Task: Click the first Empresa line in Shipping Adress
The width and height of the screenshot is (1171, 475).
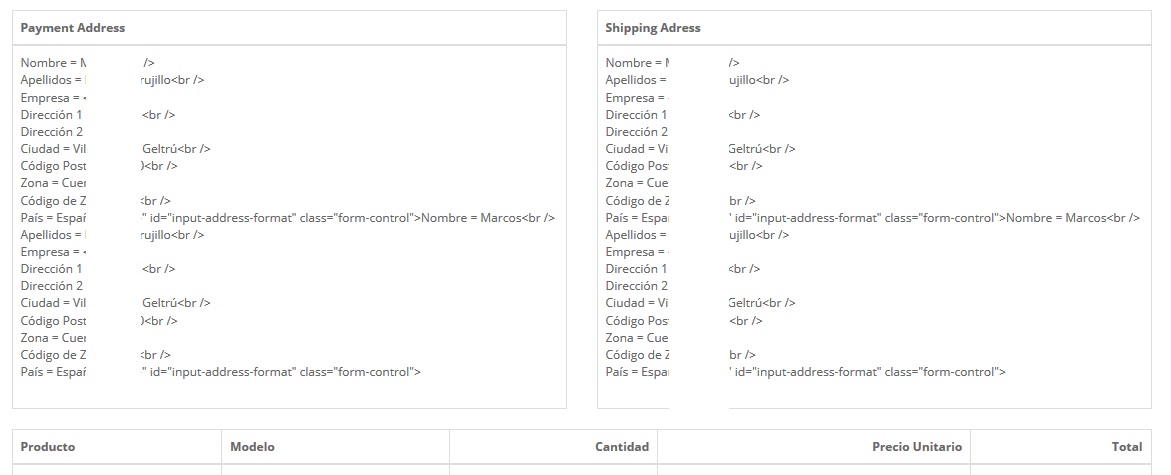Action: [x=638, y=98]
